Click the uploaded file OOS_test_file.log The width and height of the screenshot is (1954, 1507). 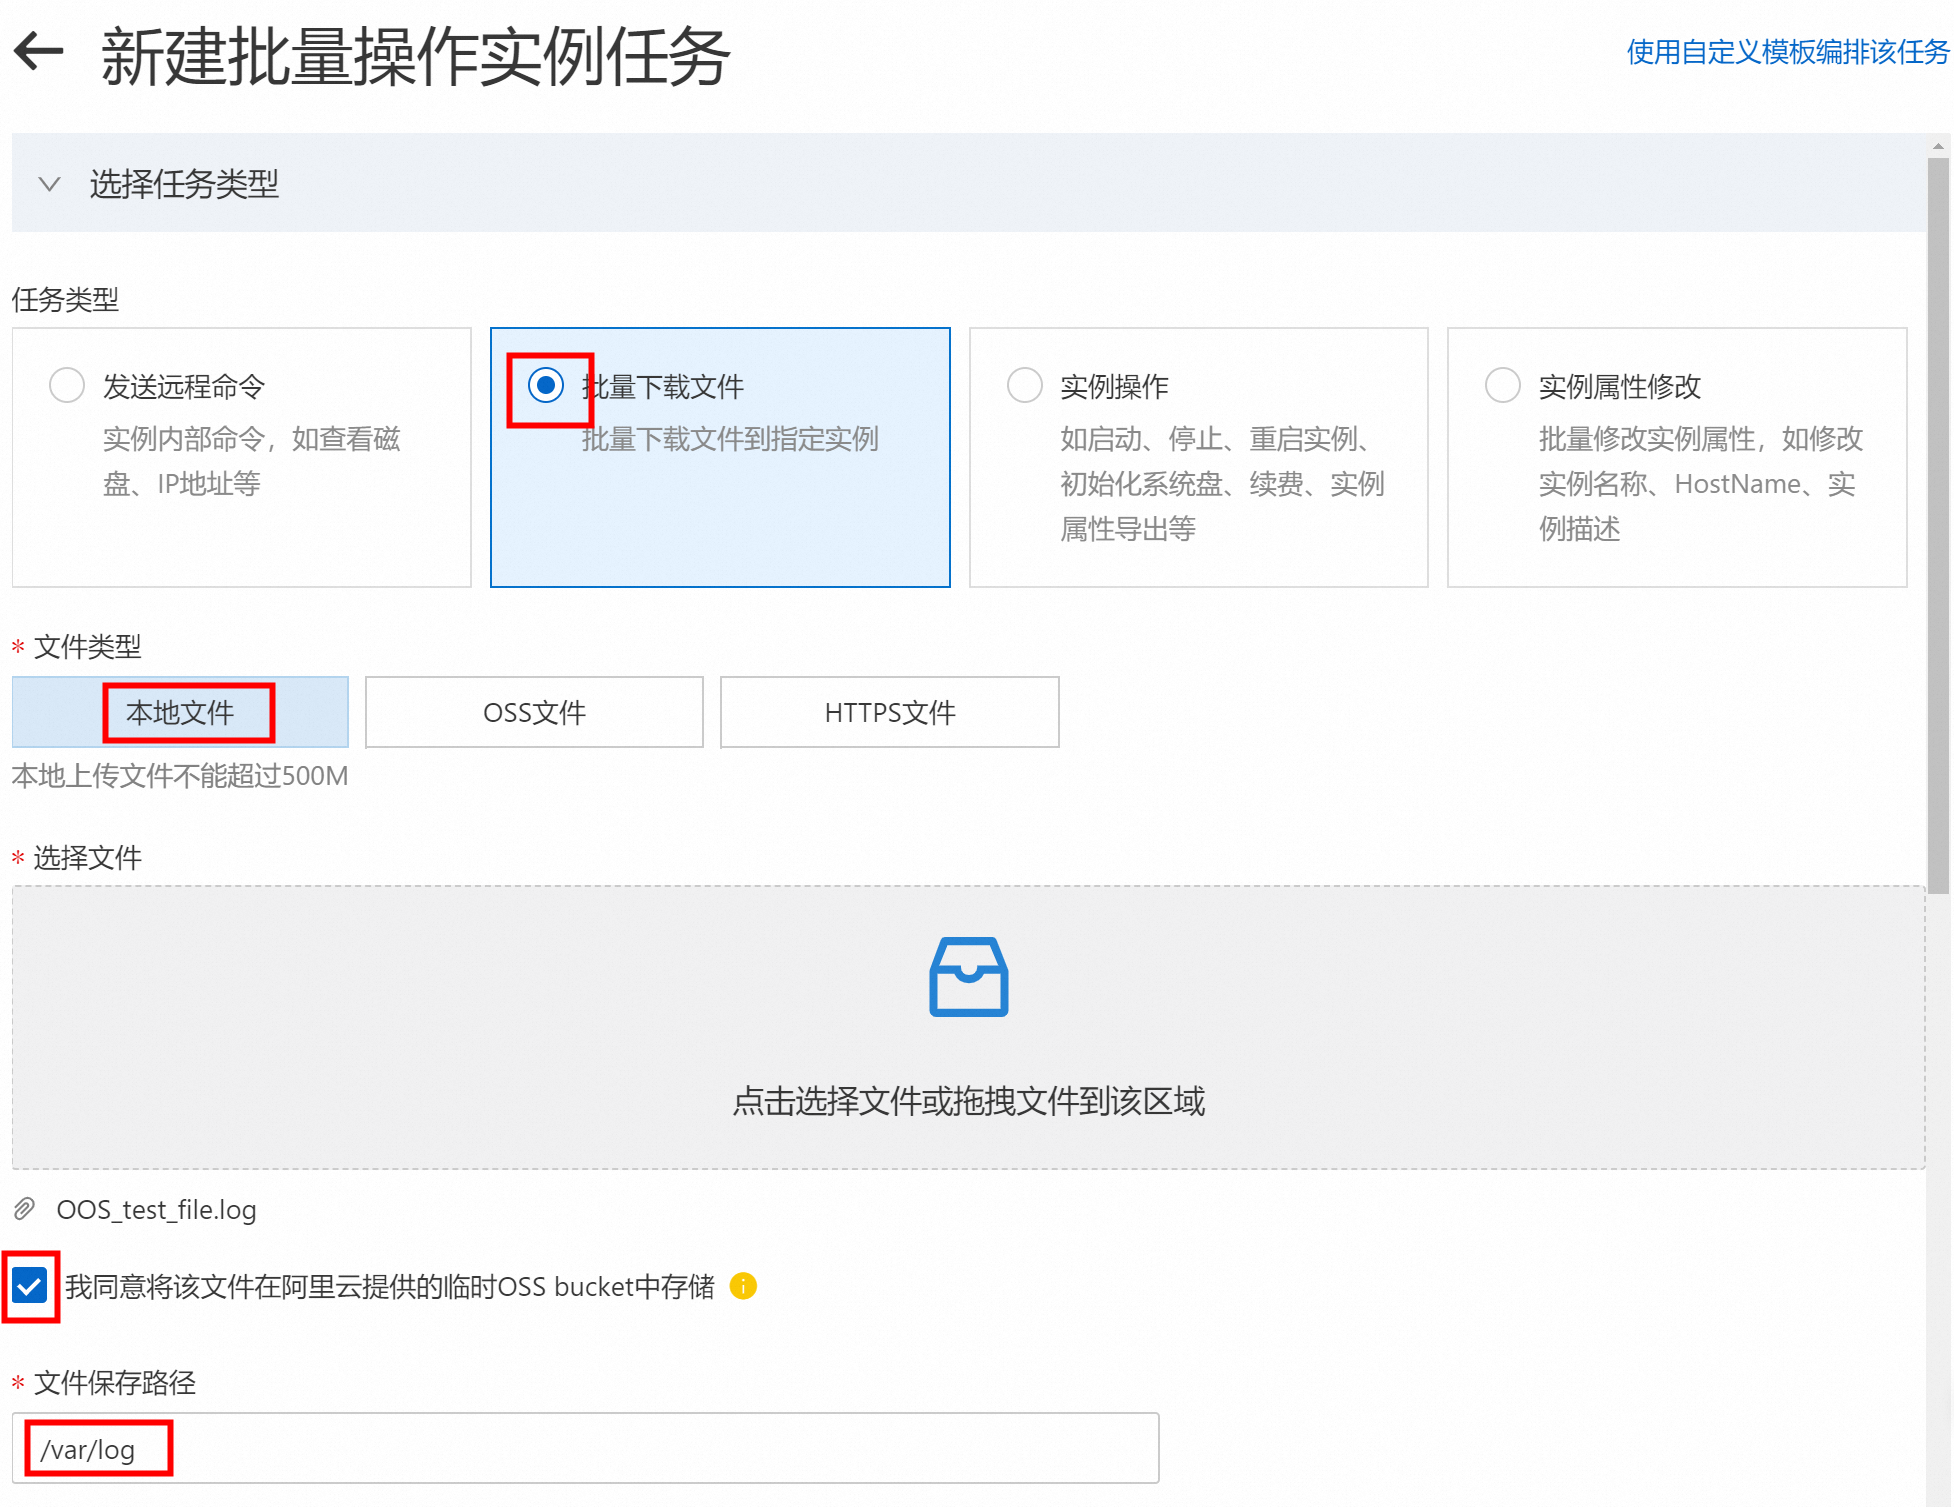[x=156, y=1210]
